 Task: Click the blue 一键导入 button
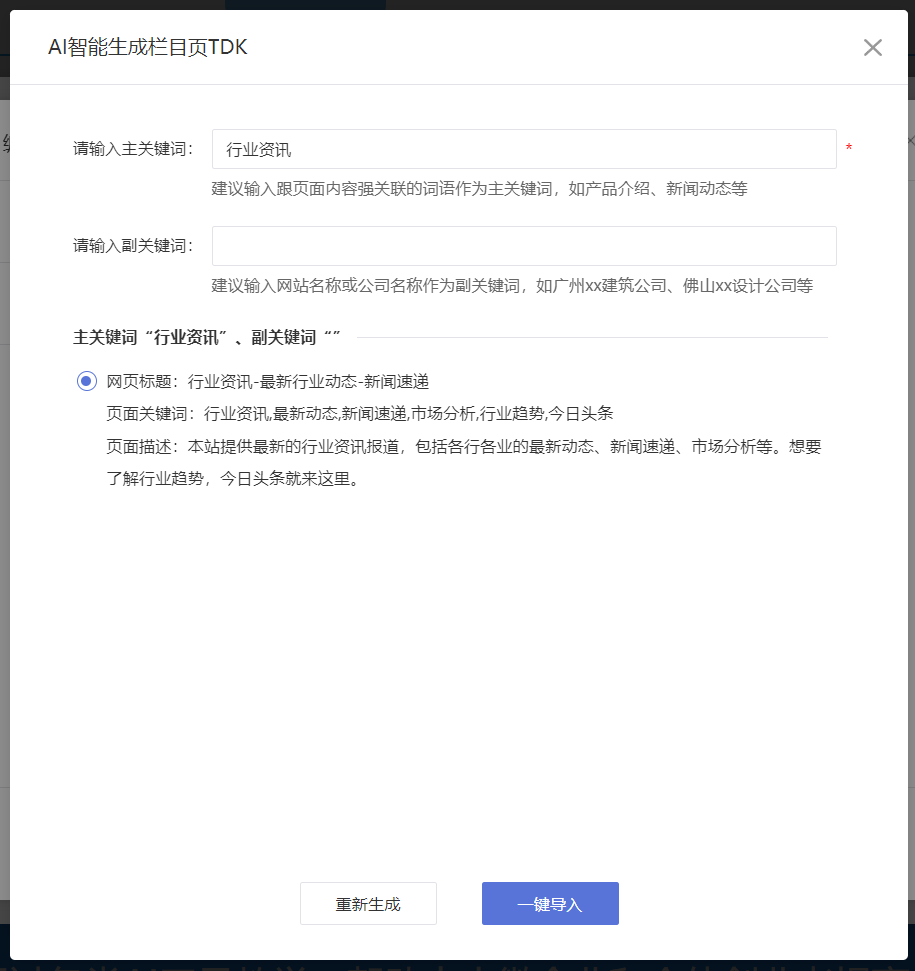(x=550, y=904)
